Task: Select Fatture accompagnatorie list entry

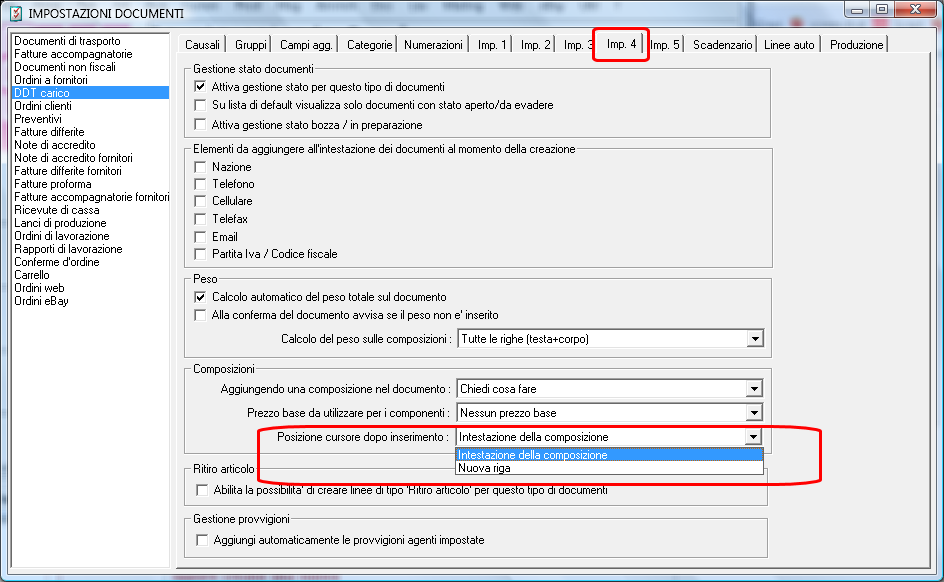Action: [90, 54]
